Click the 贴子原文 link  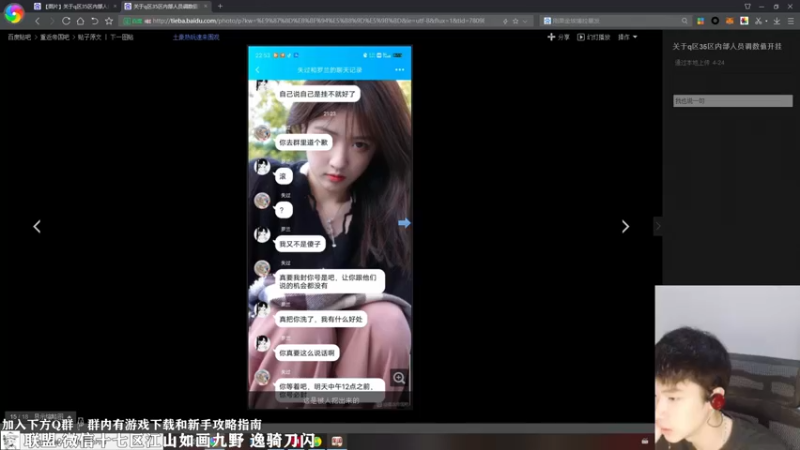point(89,37)
